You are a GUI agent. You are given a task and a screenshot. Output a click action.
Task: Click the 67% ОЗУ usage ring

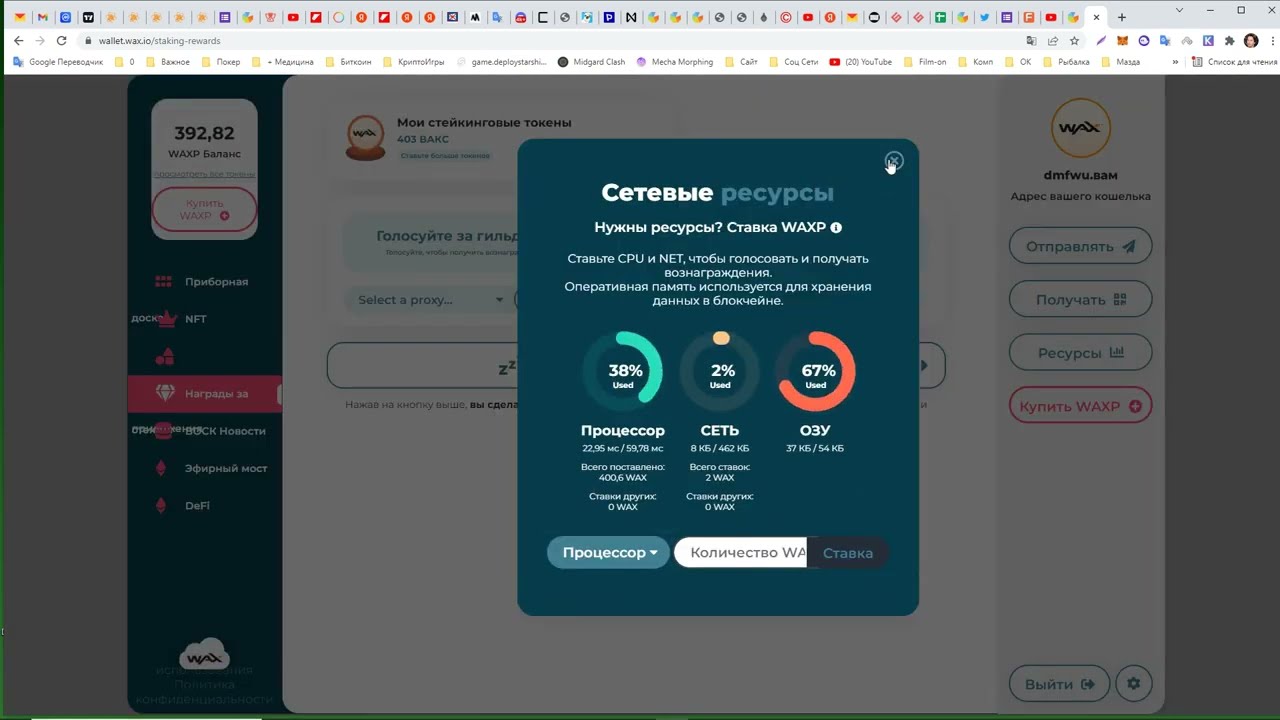click(x=816, y=371)
